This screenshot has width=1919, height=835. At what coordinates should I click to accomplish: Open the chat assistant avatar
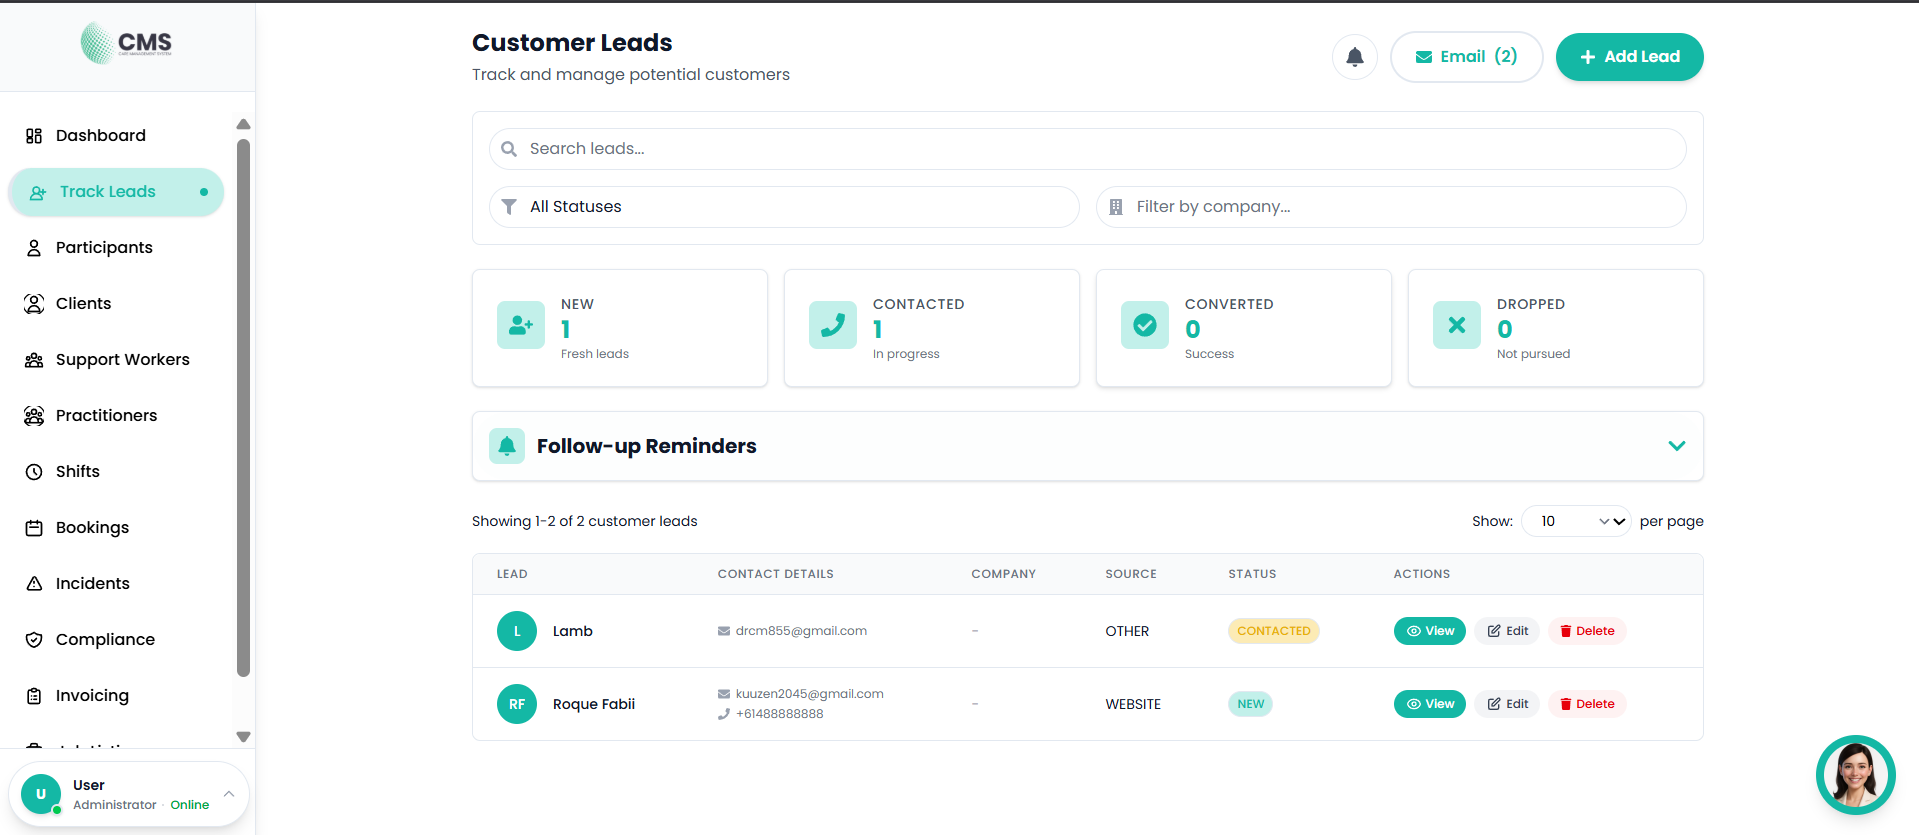click(x=1855, y=775)
